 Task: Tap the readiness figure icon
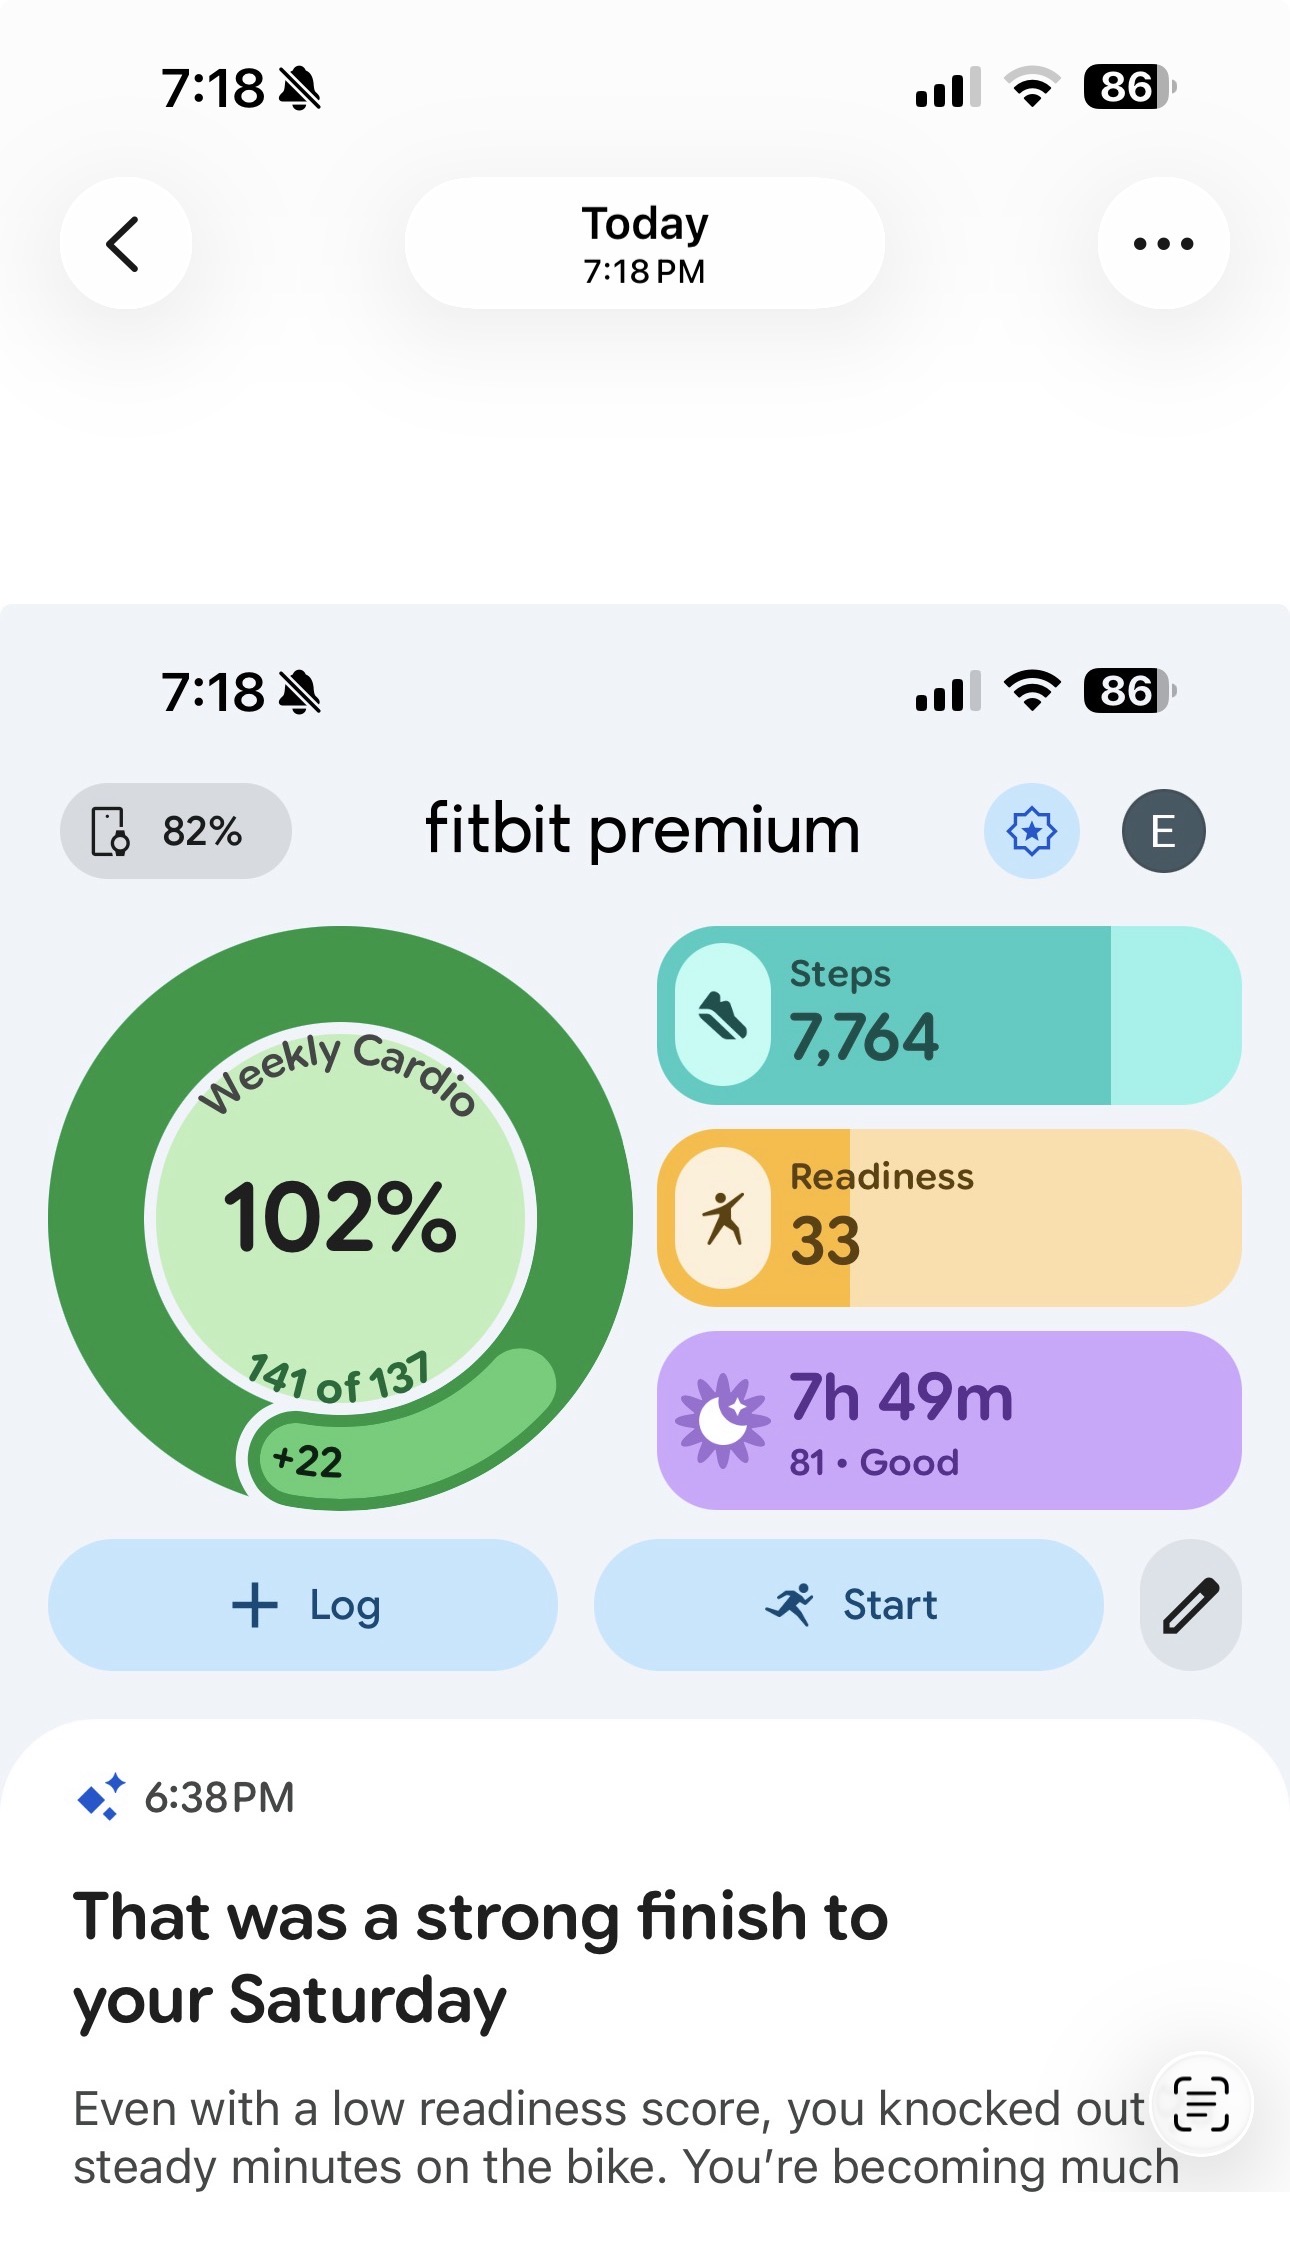[x=723, y=1218]
